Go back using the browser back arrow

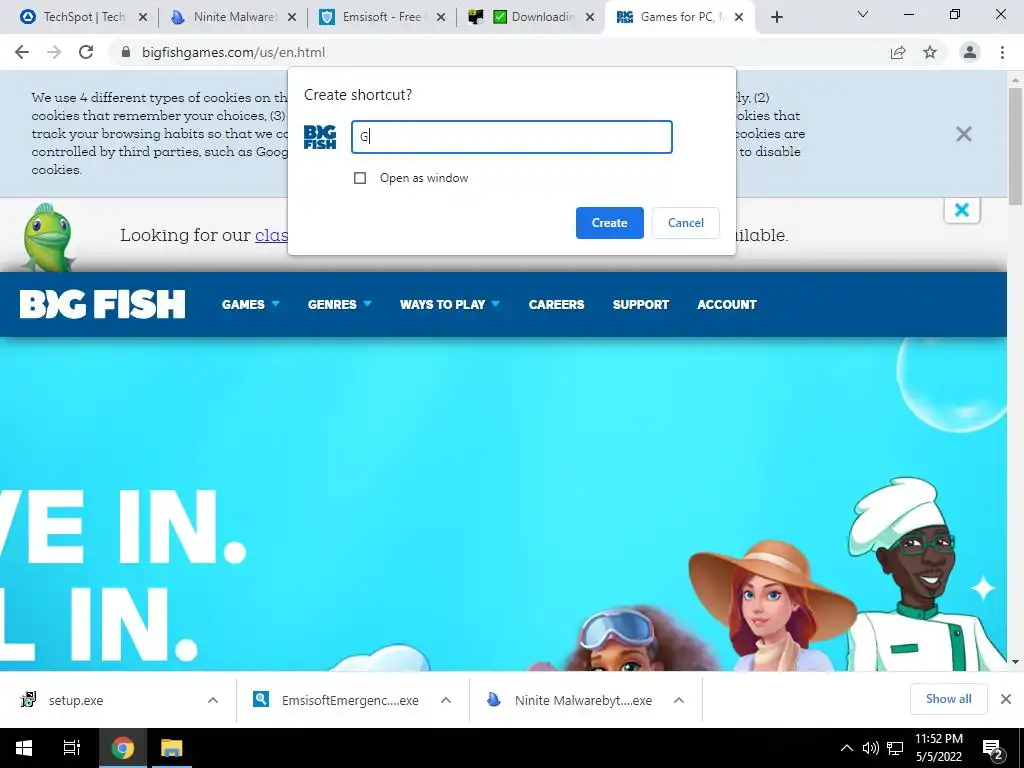point(22,52)
